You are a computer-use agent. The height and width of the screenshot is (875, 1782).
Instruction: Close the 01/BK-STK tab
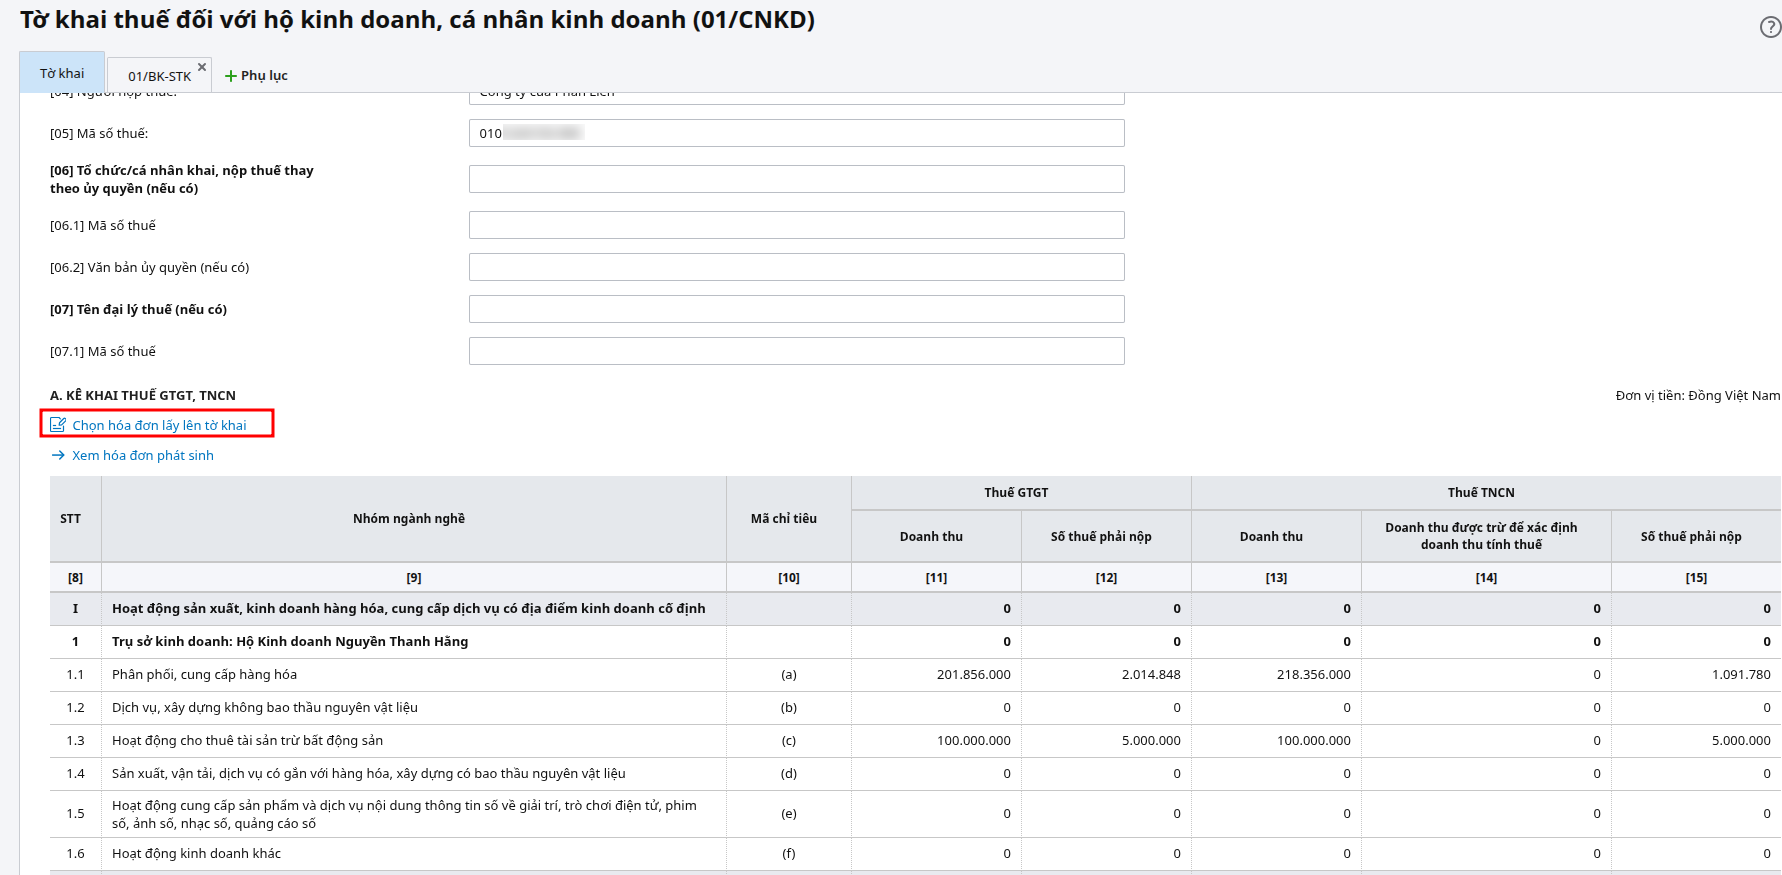coord(202,67)
